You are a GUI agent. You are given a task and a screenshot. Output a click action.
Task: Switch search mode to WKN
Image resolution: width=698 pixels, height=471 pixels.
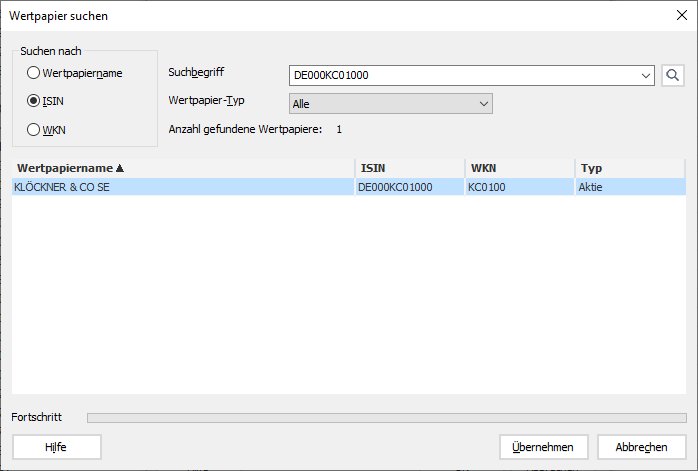[34, 129]
